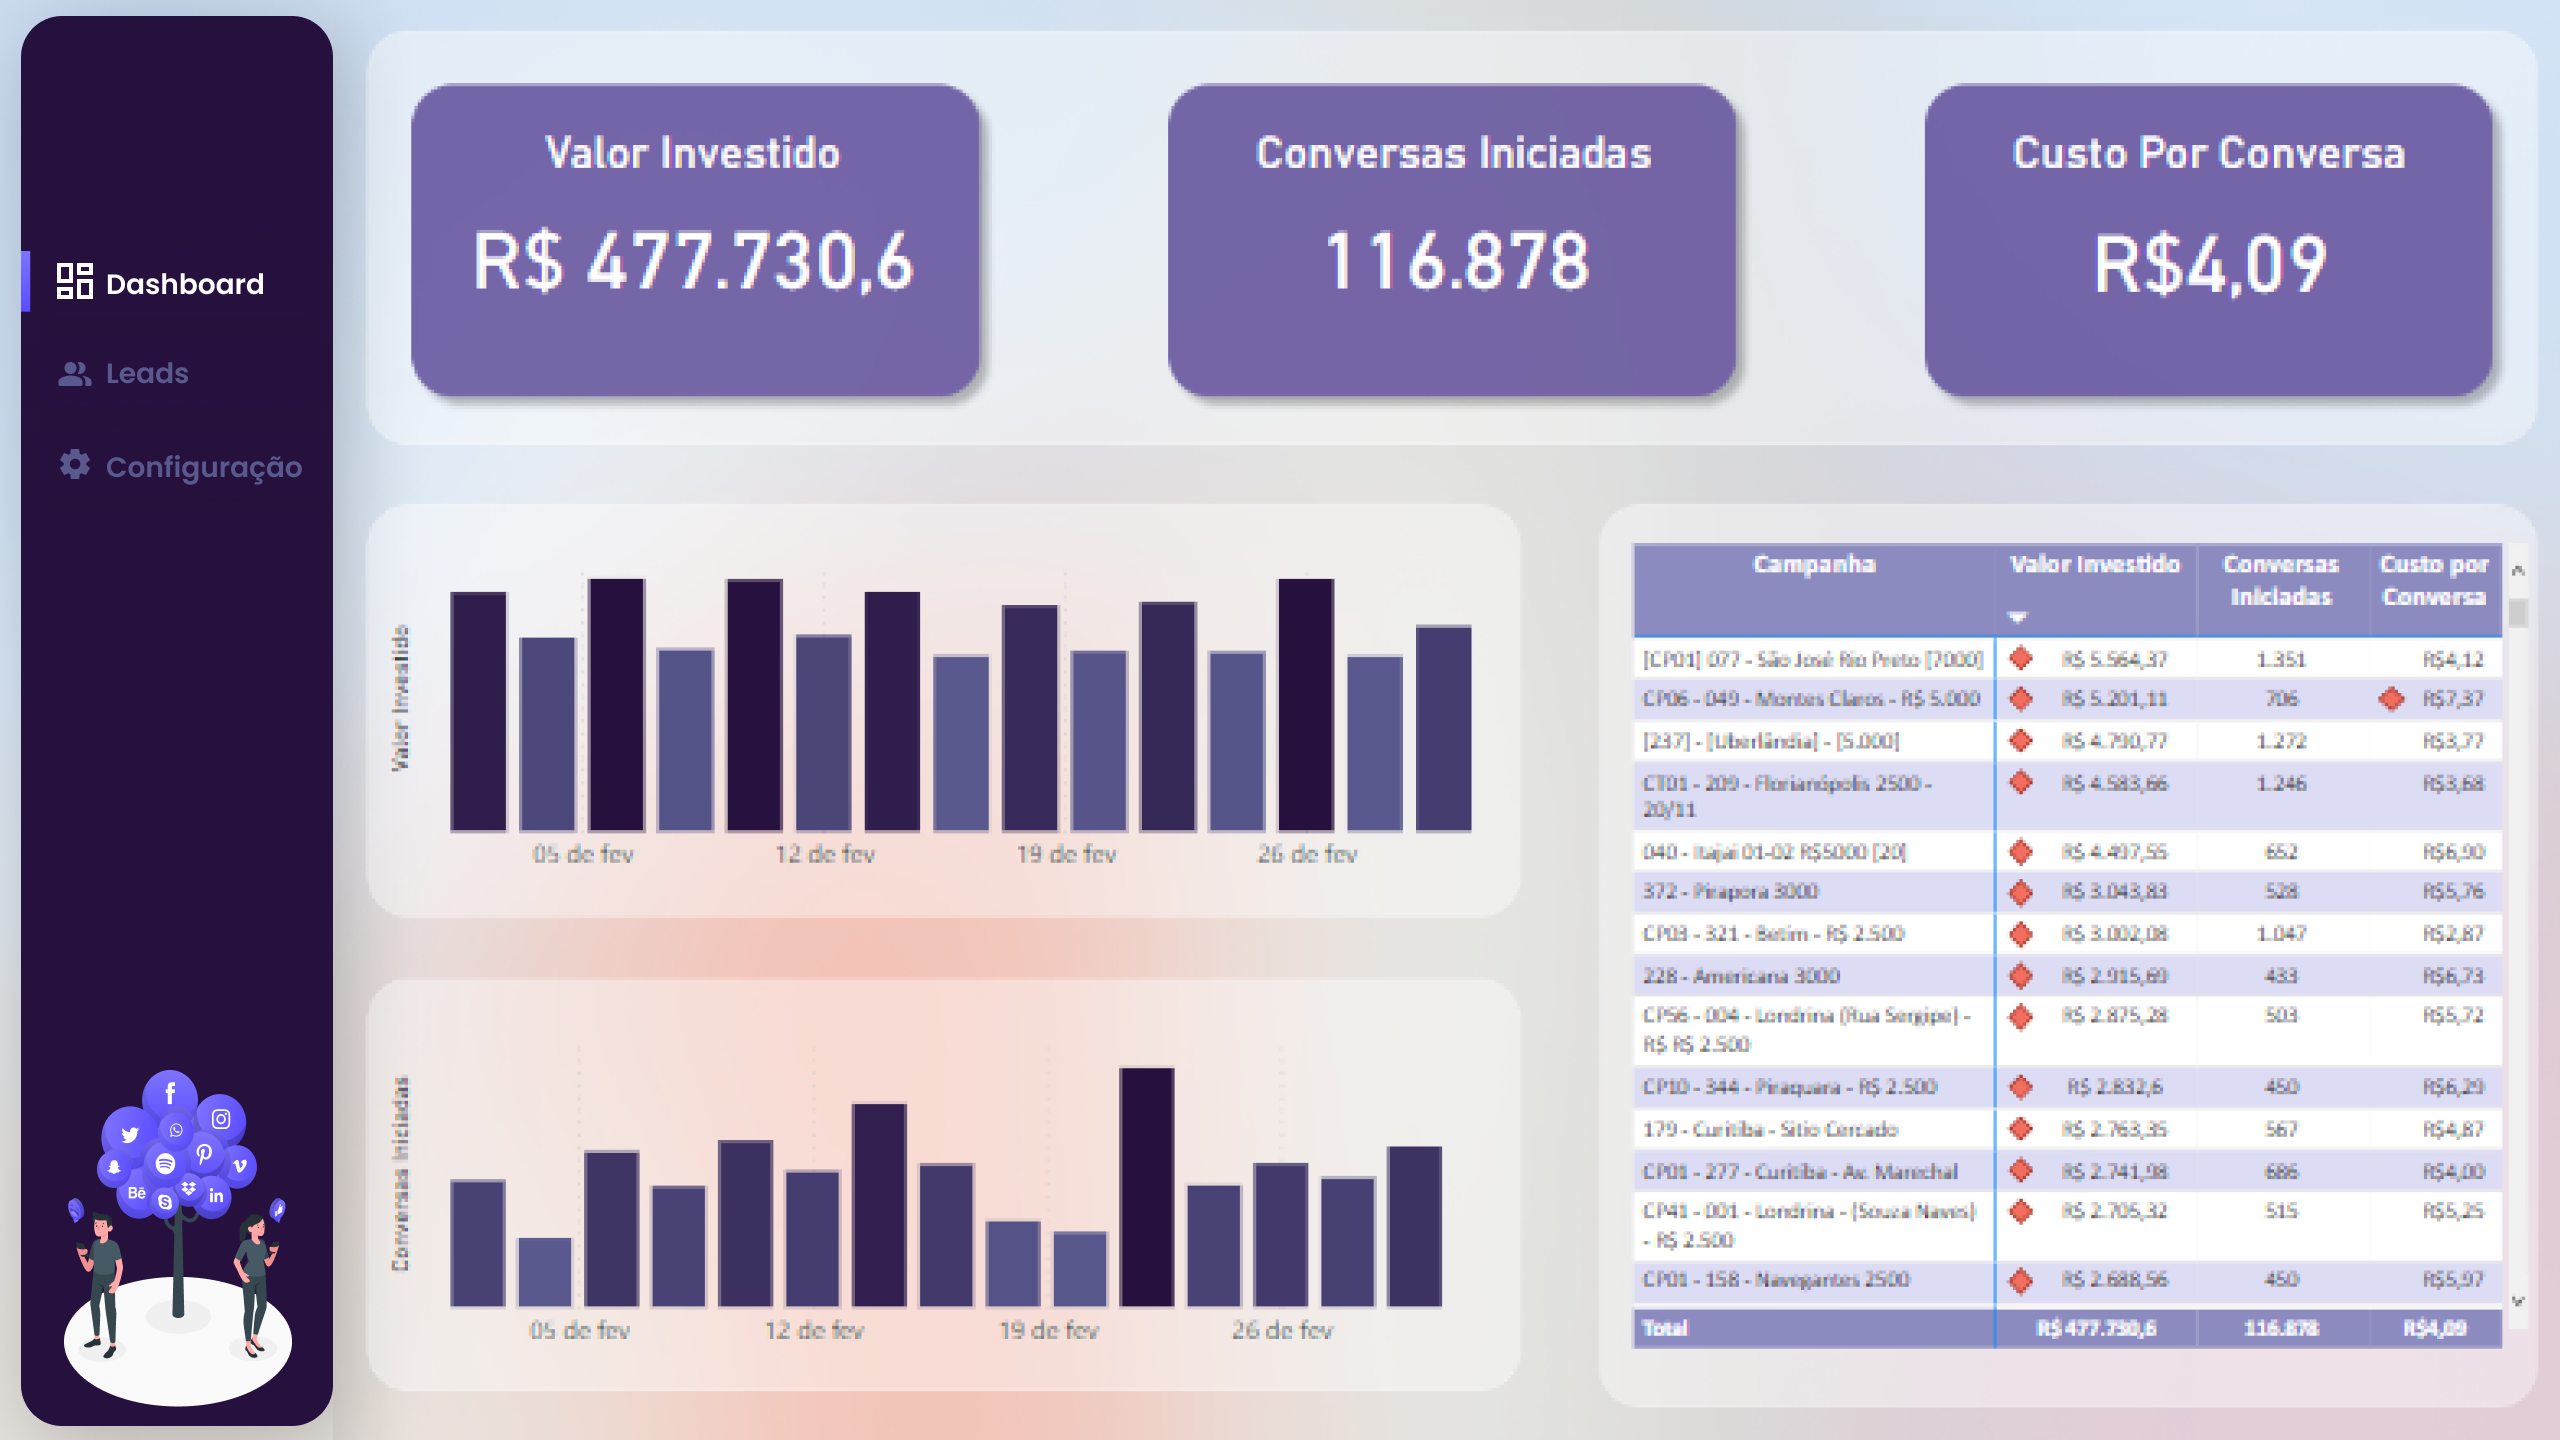
Task: Click red diamond icon in Americana 3000 row
Action: [2021, 975]
